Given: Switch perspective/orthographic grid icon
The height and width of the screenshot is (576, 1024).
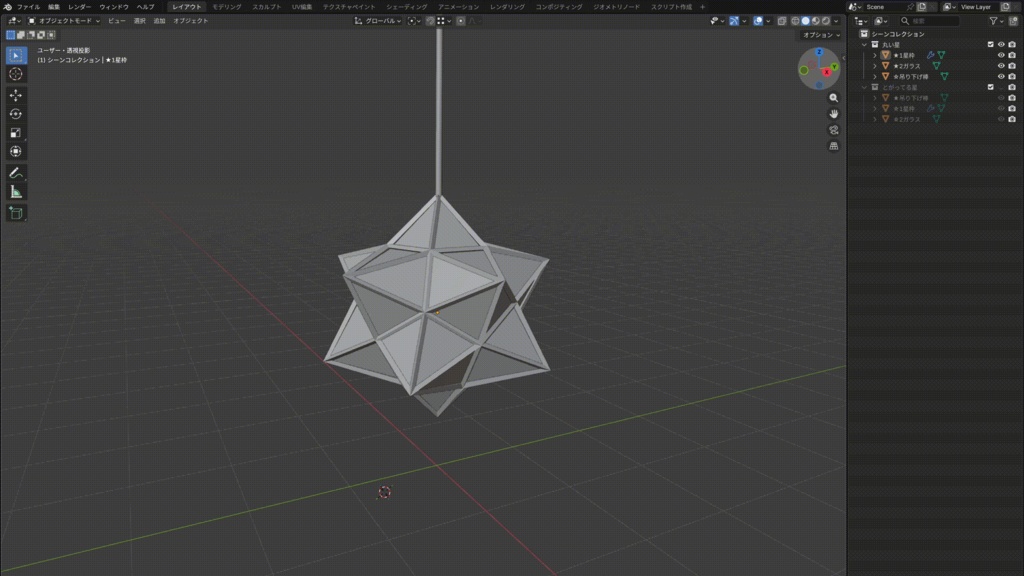Looking at the screenshot, I should click(833, 146).
